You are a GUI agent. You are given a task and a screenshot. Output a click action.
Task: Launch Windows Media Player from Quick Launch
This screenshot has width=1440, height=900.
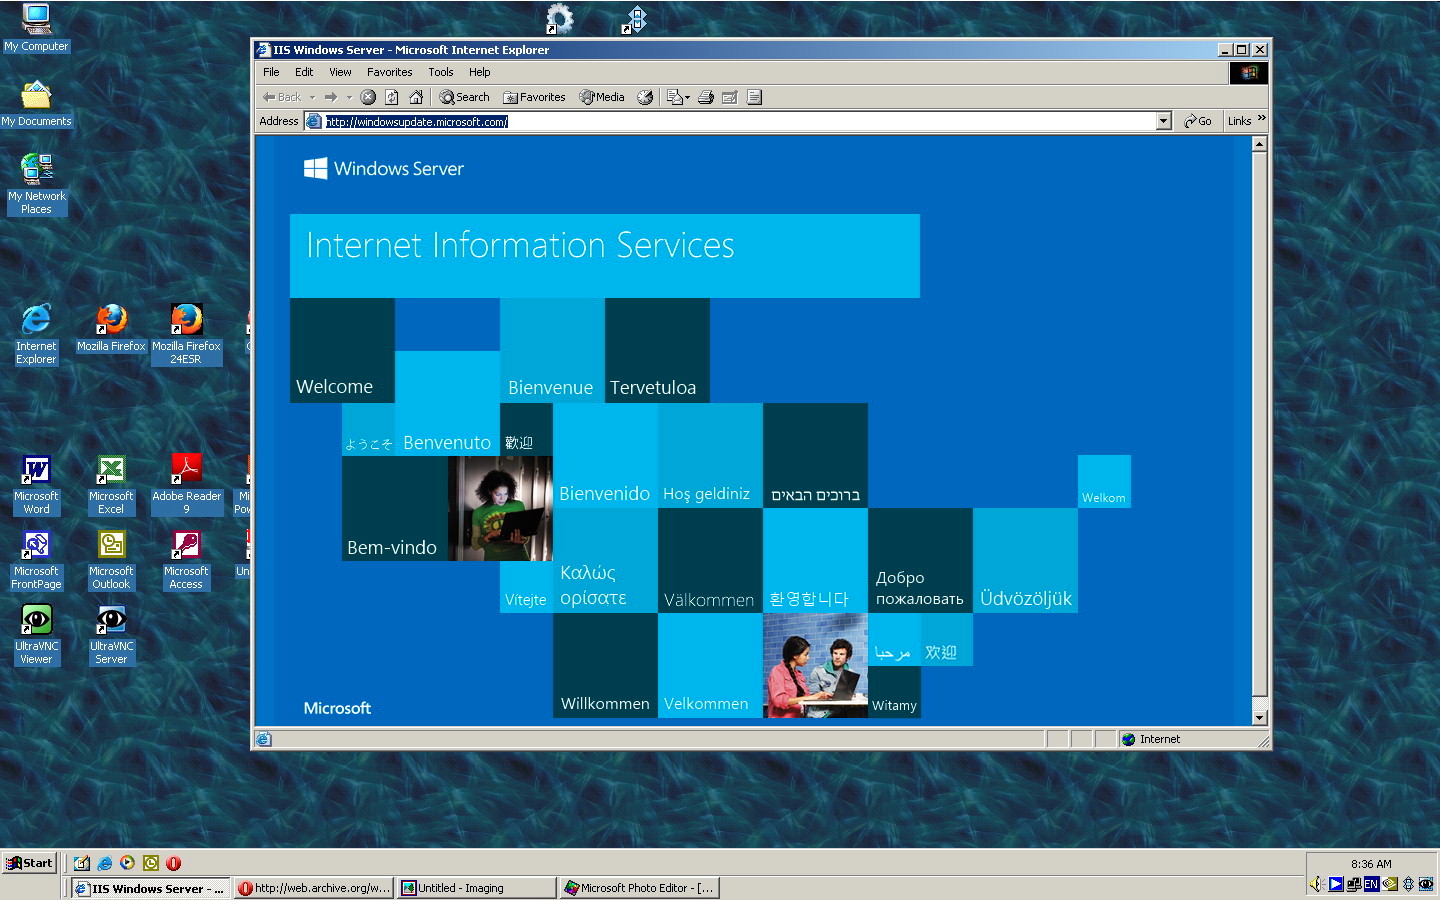127,863
